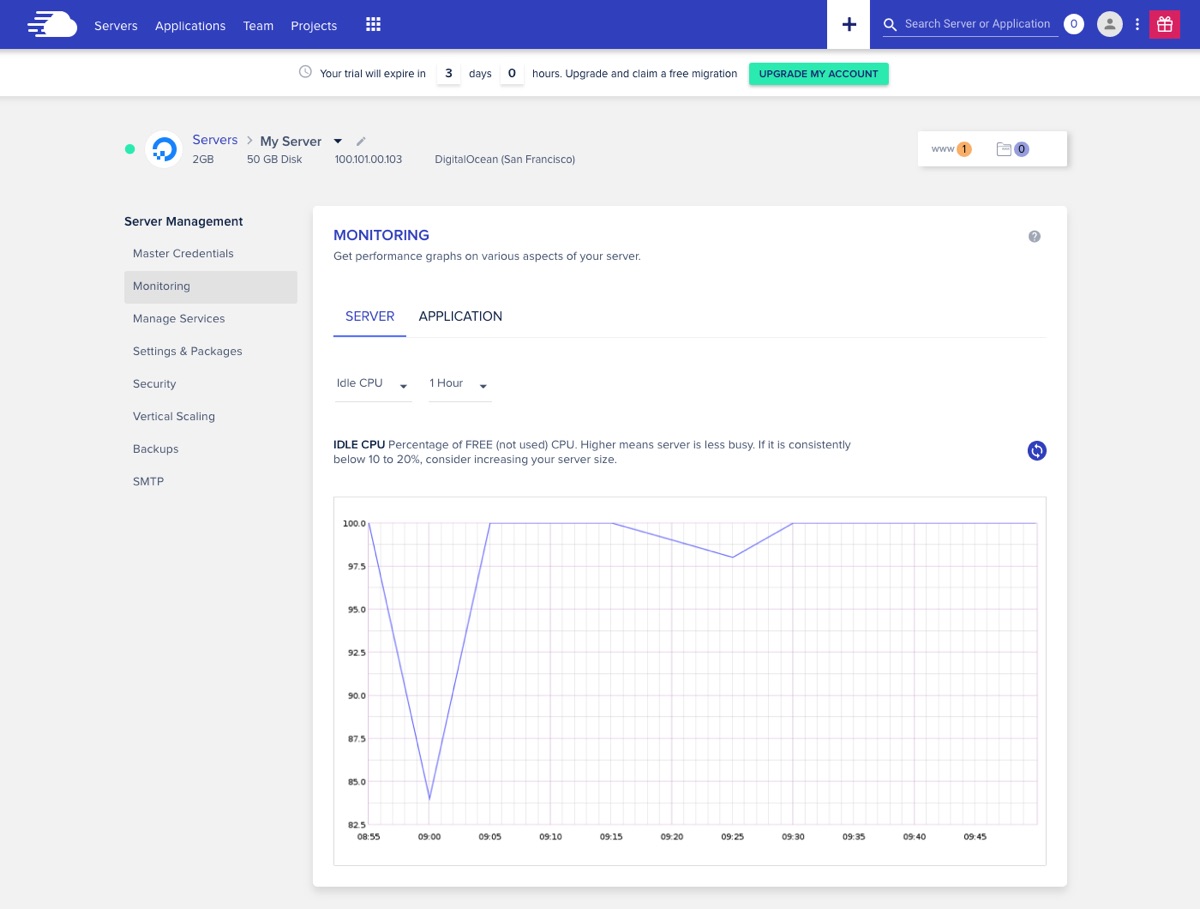Click the 08:55 x-axis label
Image resolution: width=1200 pixels, height=909 pixels.
click(369, 837)
